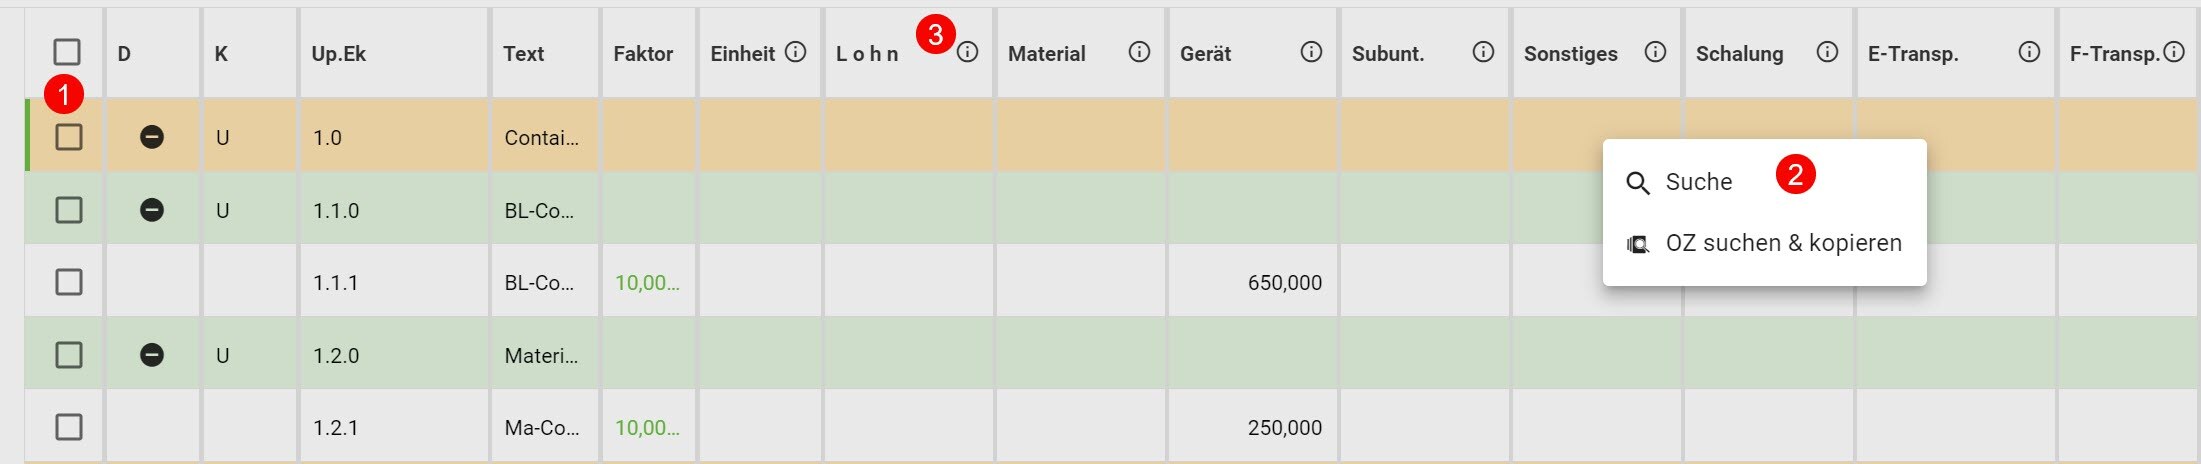Open the Material column info icon

point(1139,52)
